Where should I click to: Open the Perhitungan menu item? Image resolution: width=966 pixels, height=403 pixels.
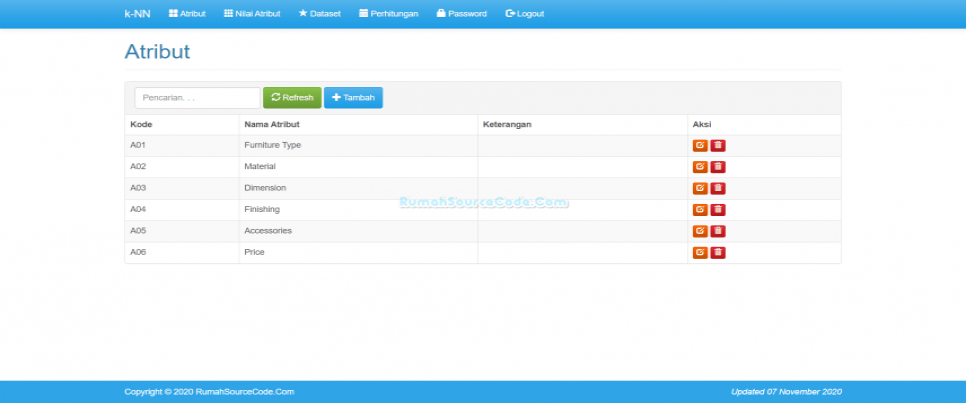(x=388, y=14)
